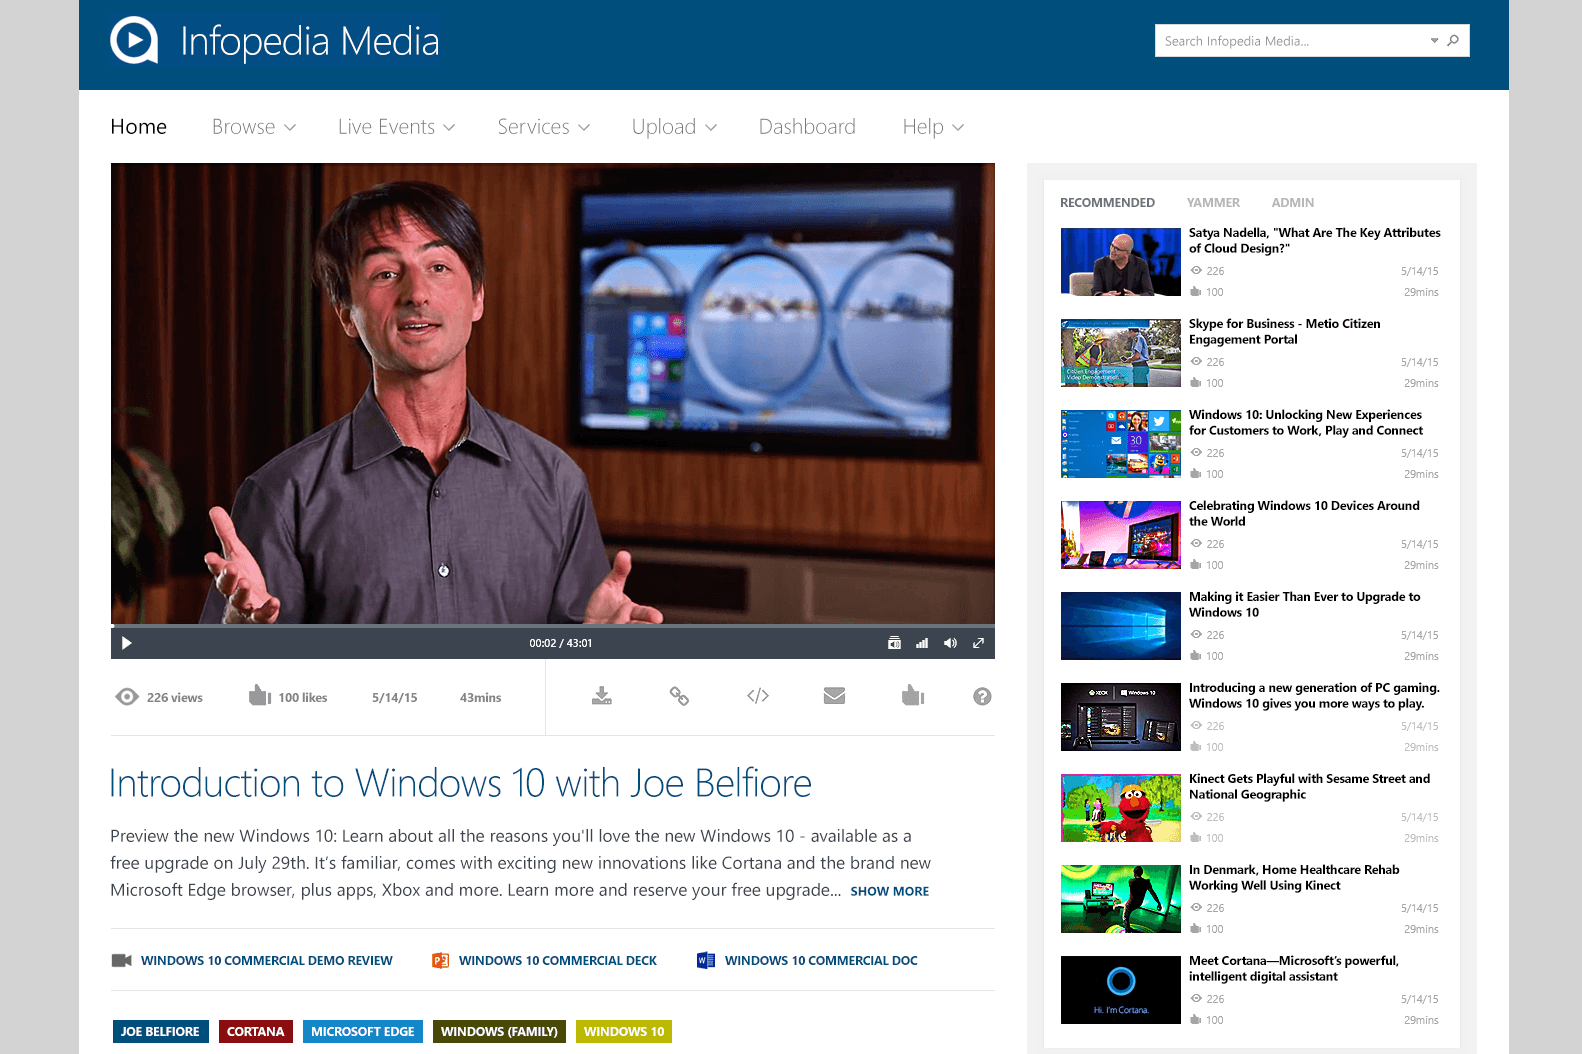Click the PowerPoint file icon
Viewport: 1582px width, 1054px height.
pos(440,961)
